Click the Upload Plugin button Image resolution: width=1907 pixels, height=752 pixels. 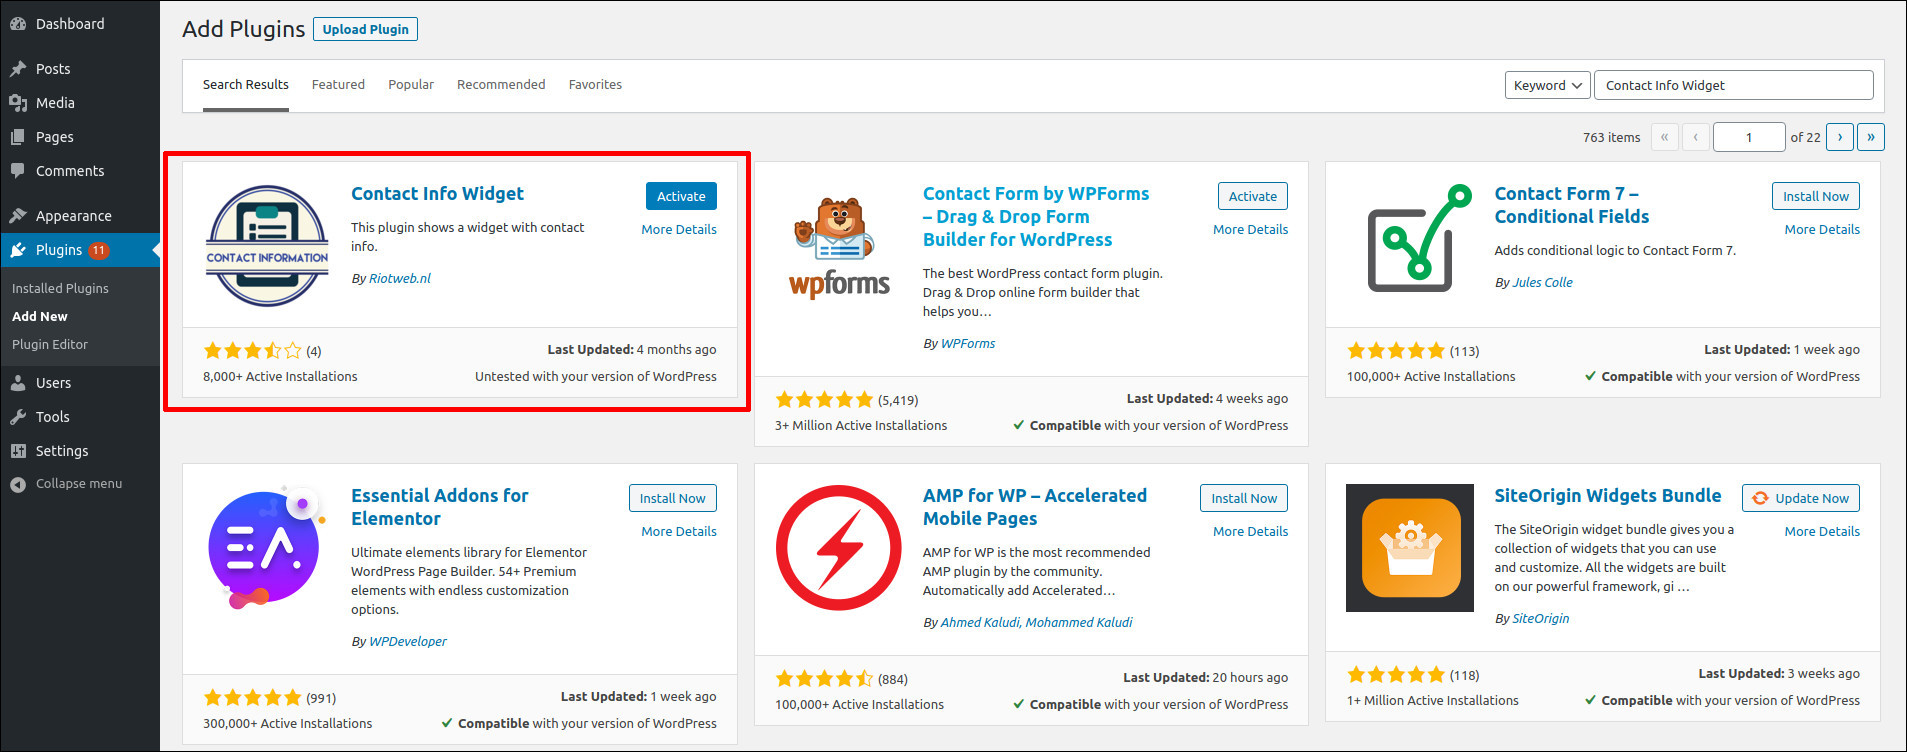(x=365, y=29)
